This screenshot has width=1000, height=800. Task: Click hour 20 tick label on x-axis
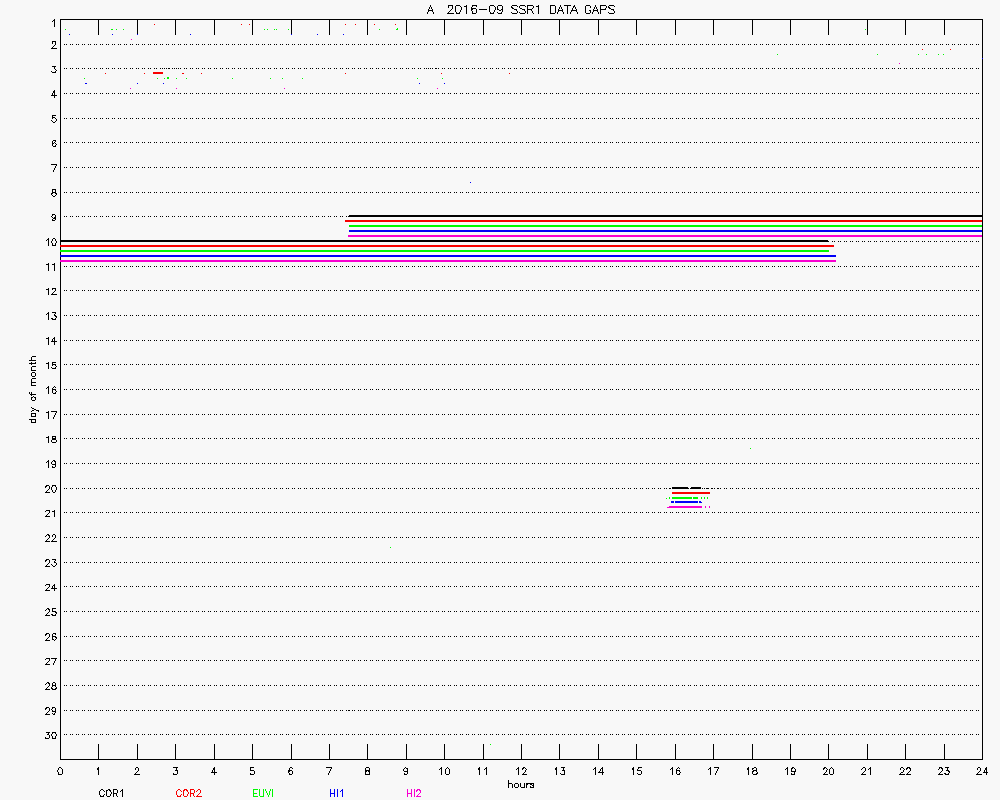(x=828, y=771)
